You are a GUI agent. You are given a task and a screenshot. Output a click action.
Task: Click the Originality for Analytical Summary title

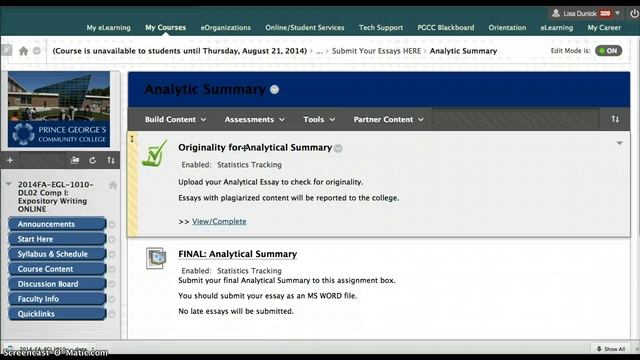click(x=255, y=147)
